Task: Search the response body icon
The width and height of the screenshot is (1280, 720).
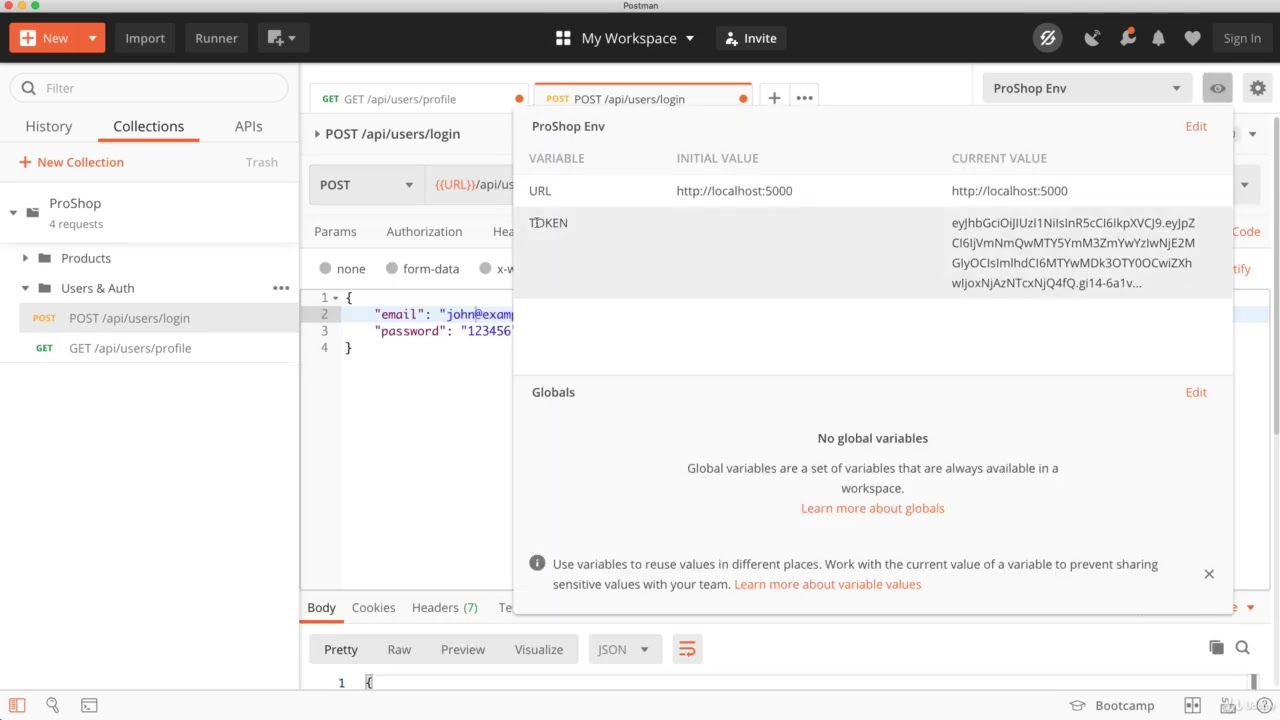Action: (1242, 648)
